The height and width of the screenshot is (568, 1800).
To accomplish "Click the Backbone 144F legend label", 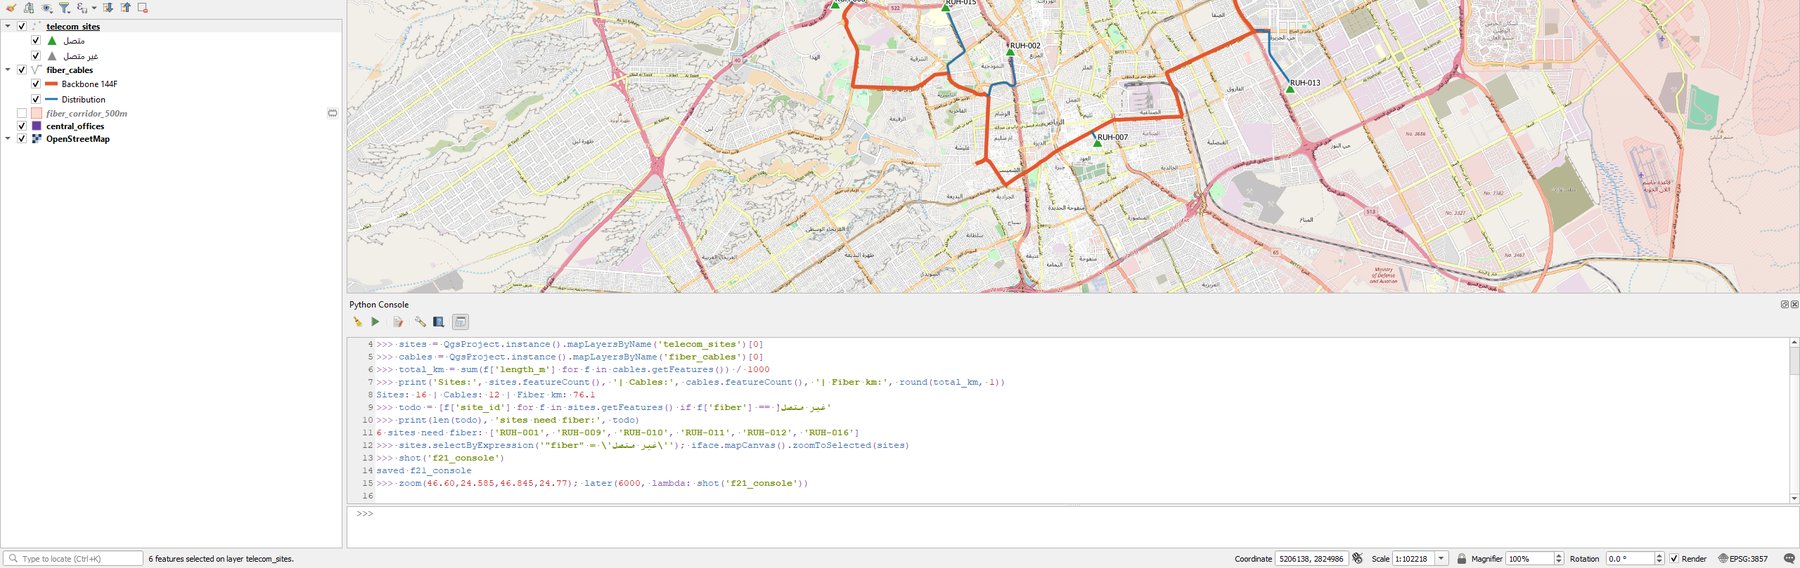I will tap(89, 84).
